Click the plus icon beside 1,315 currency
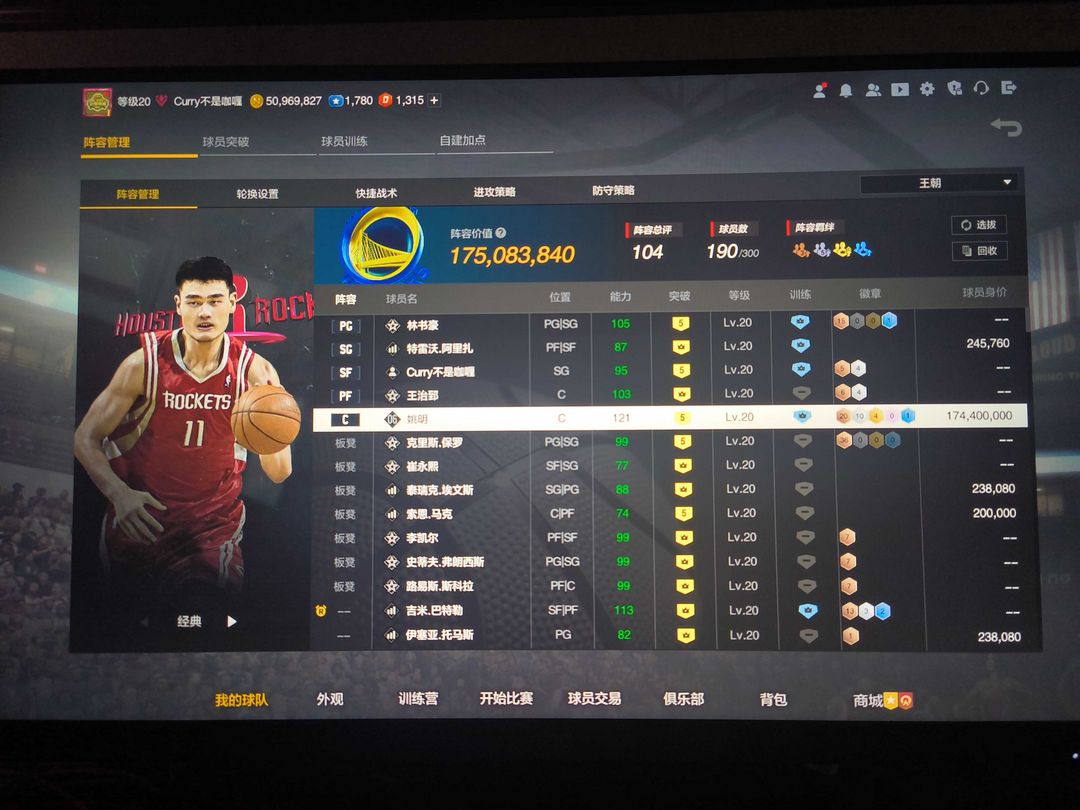 coord(434,101)
